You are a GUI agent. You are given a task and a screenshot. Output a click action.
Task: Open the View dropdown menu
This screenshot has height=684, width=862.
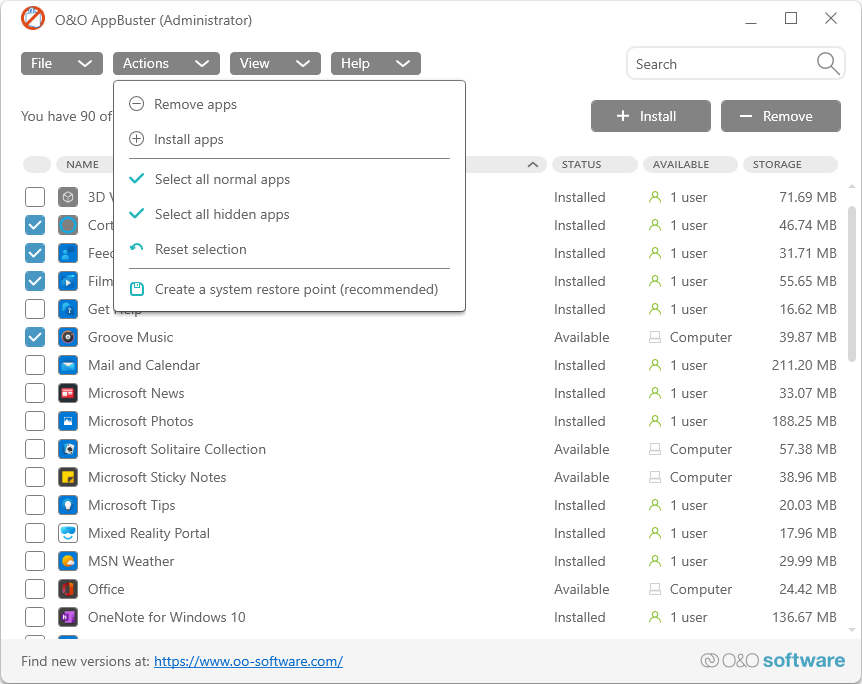coord(275,63)
